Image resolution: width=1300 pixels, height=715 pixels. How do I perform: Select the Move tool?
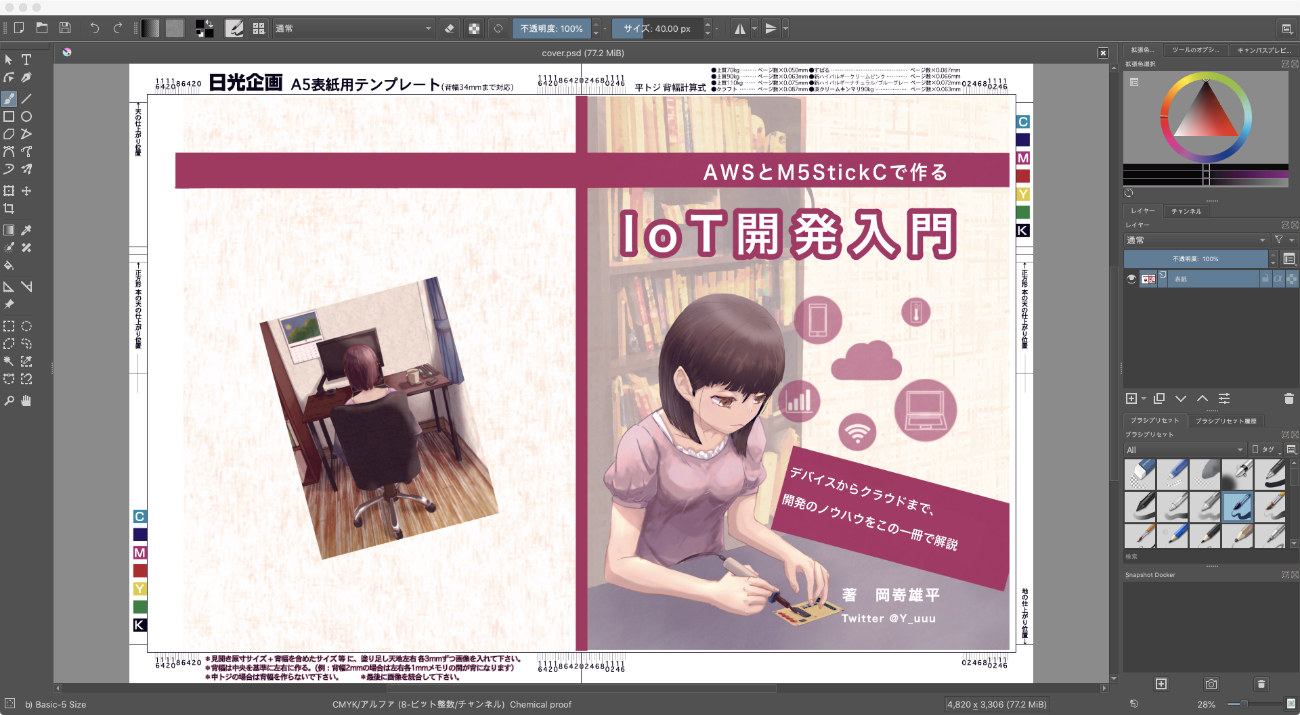click(27, 191)
